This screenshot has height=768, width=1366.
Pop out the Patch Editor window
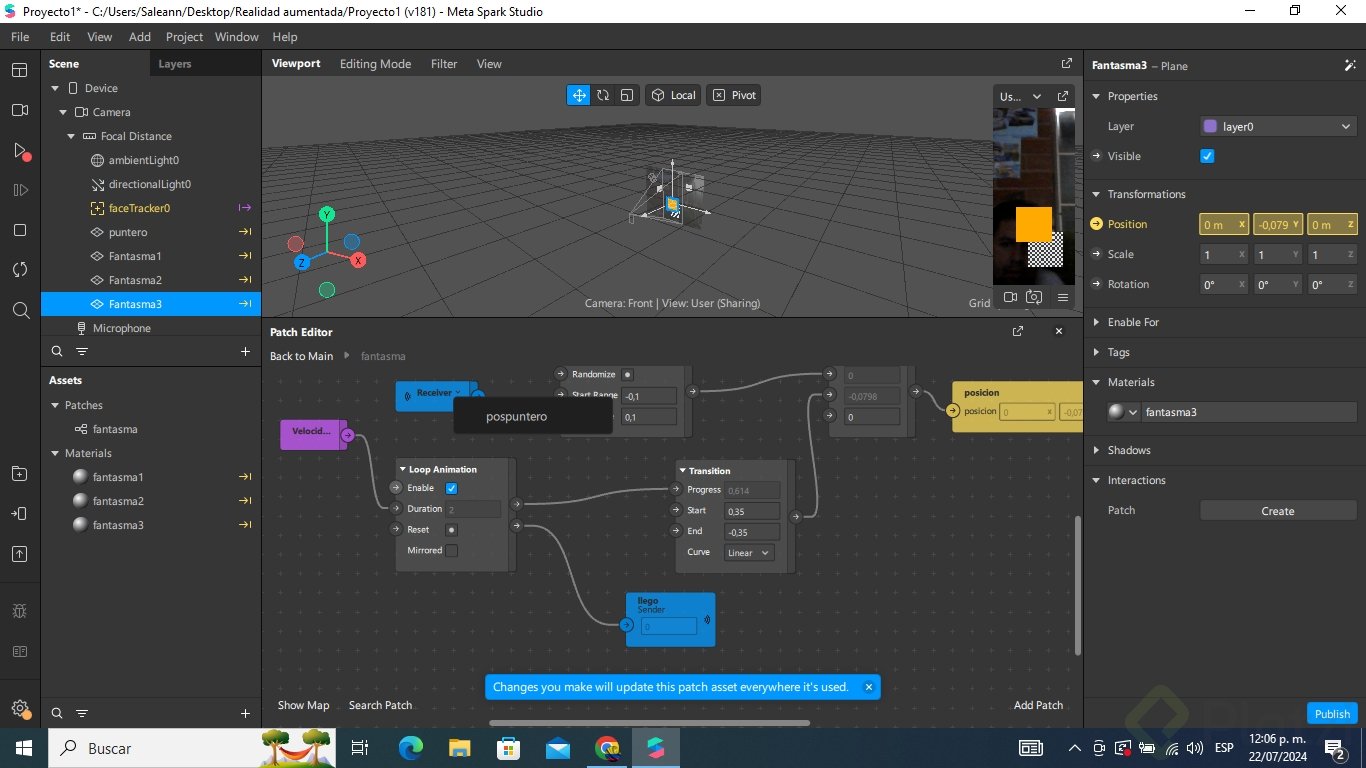coord(1018,331)
